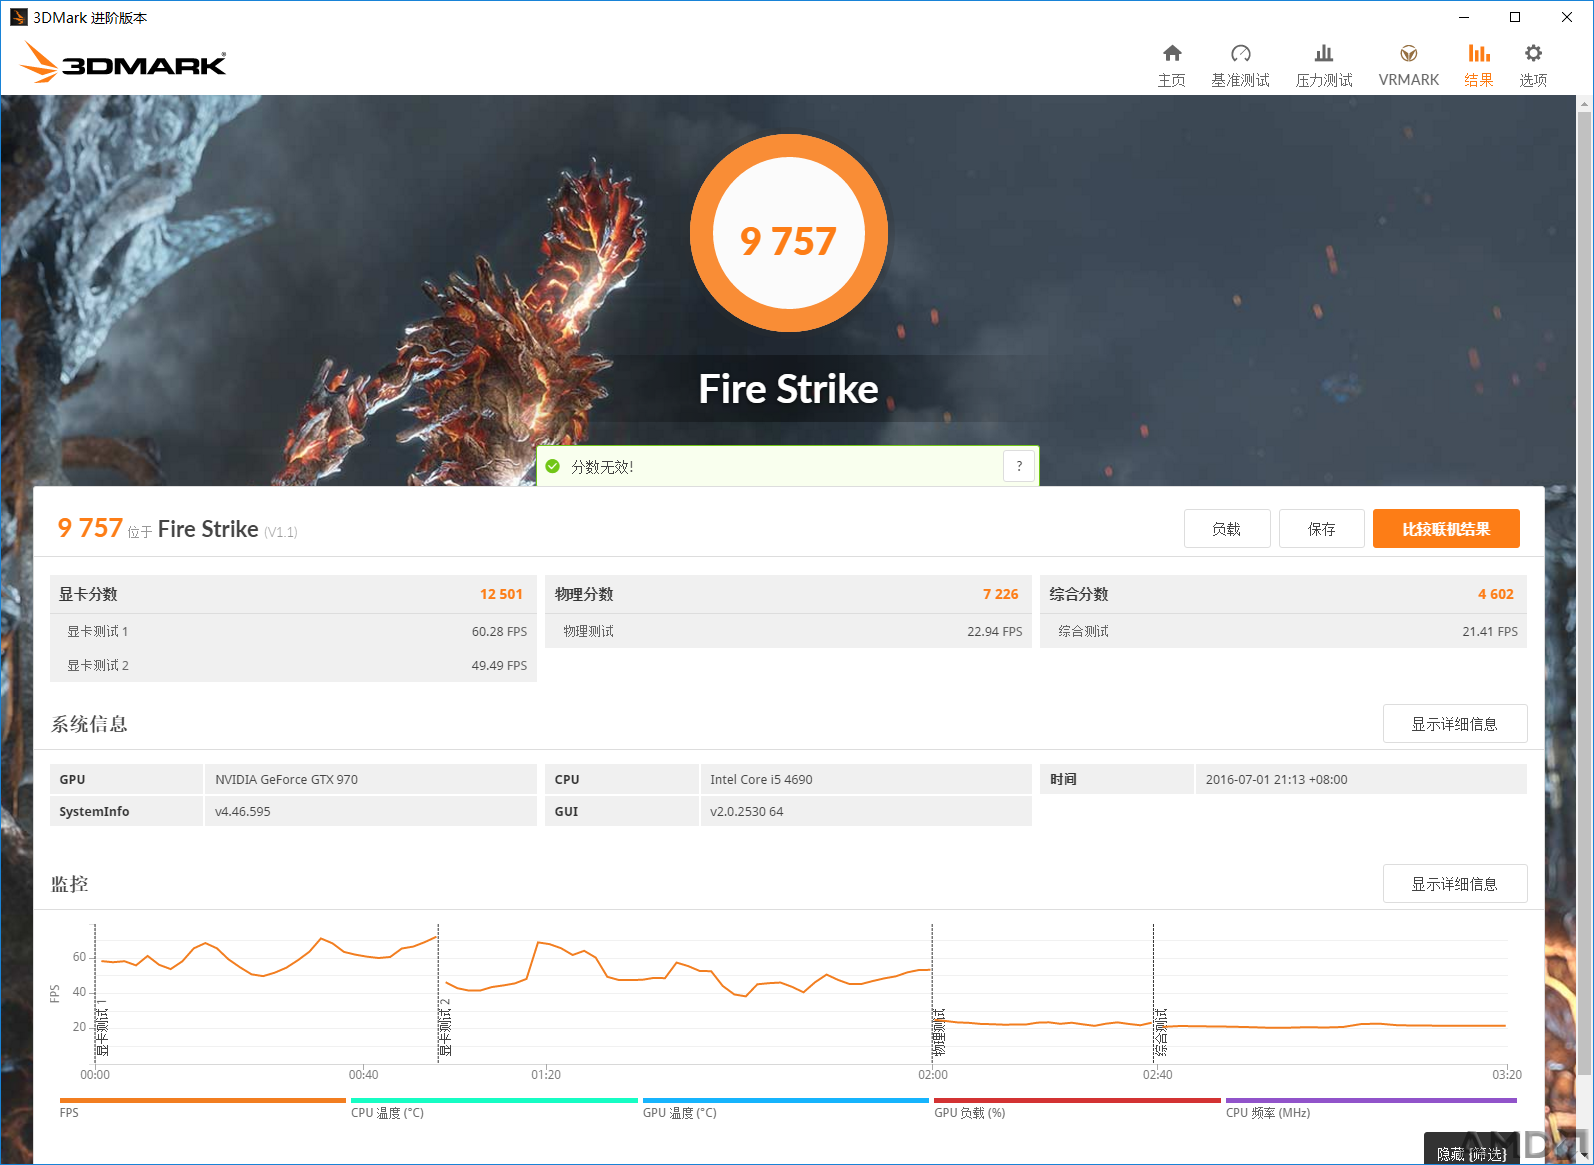Viewport: 1594px width, 1165px height.
Task: Click the 显卡分数 12 501 row
Action: point(293,594)
